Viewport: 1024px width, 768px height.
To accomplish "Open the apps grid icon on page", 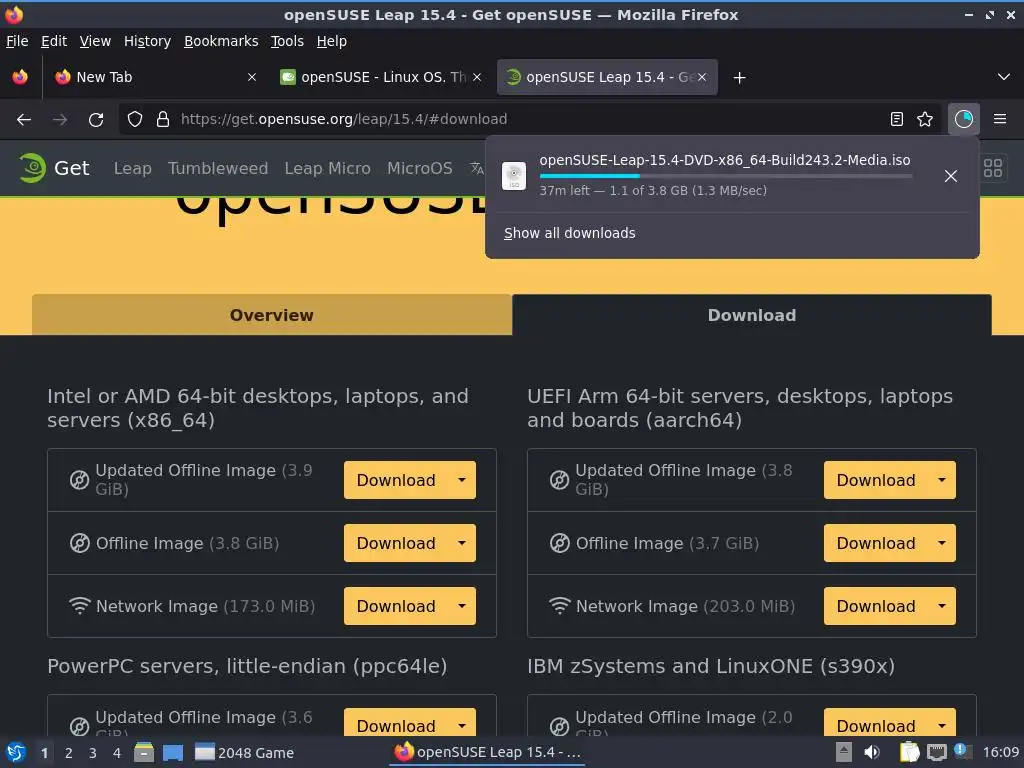I will tap(993, 168).
